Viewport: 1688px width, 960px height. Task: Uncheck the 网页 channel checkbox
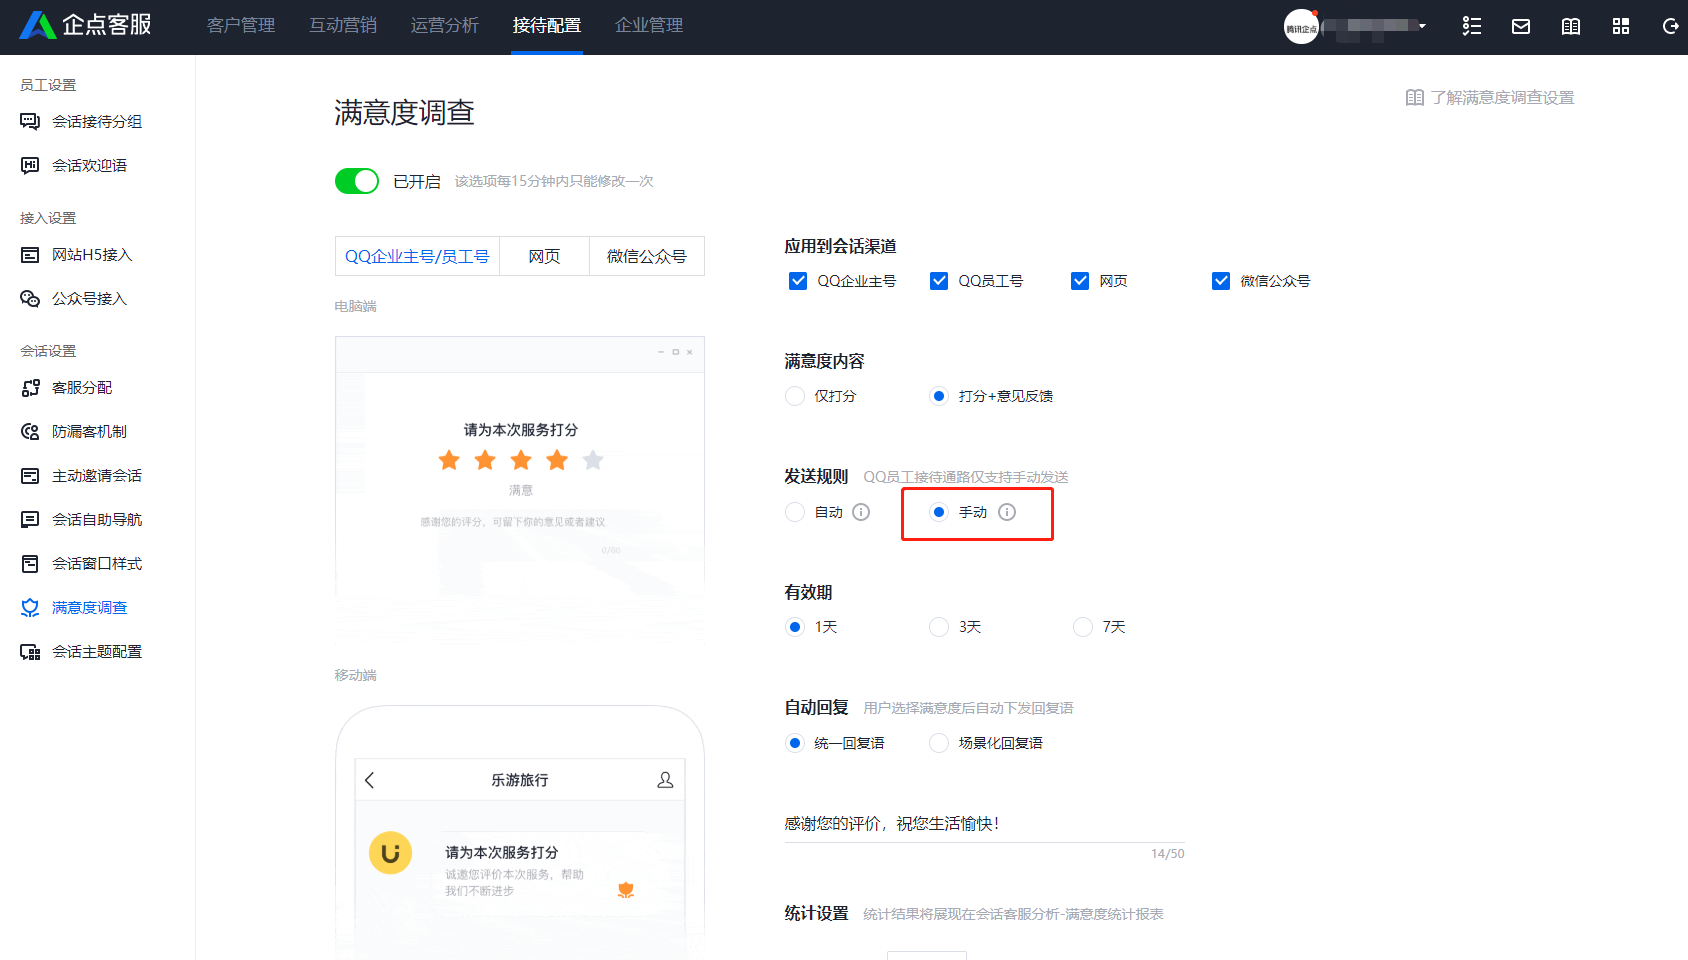coord(1080,281)
